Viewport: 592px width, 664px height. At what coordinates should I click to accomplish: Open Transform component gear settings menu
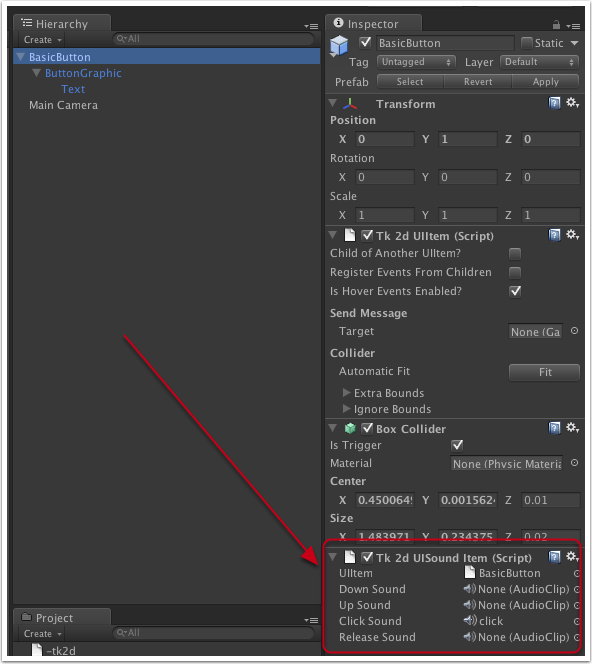(573, 103)
